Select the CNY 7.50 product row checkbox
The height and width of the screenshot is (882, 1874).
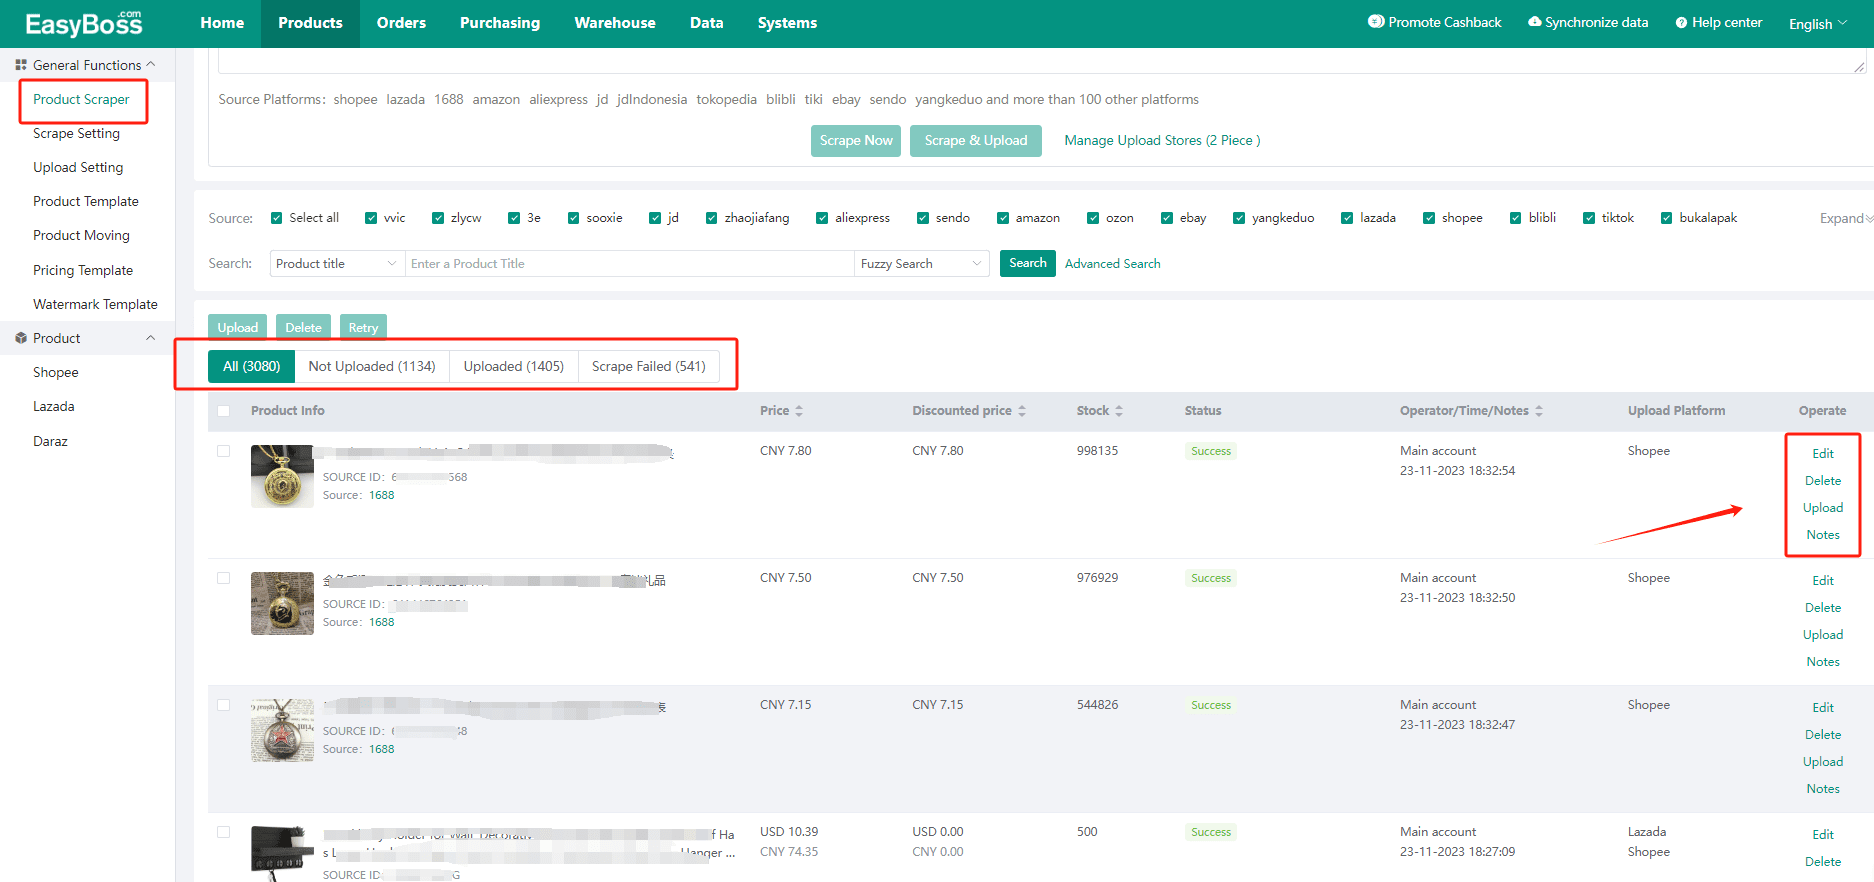tap(224, 578)
